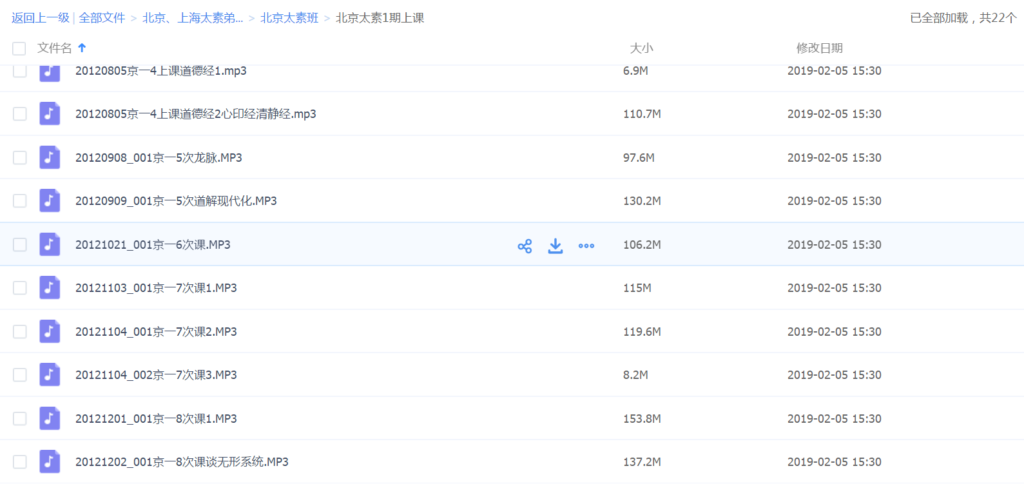The height and width of the screenshot is (484, 1024).
Task: Click music icon of 20120909 道解现代化 file
Action: tap(50, 201)
